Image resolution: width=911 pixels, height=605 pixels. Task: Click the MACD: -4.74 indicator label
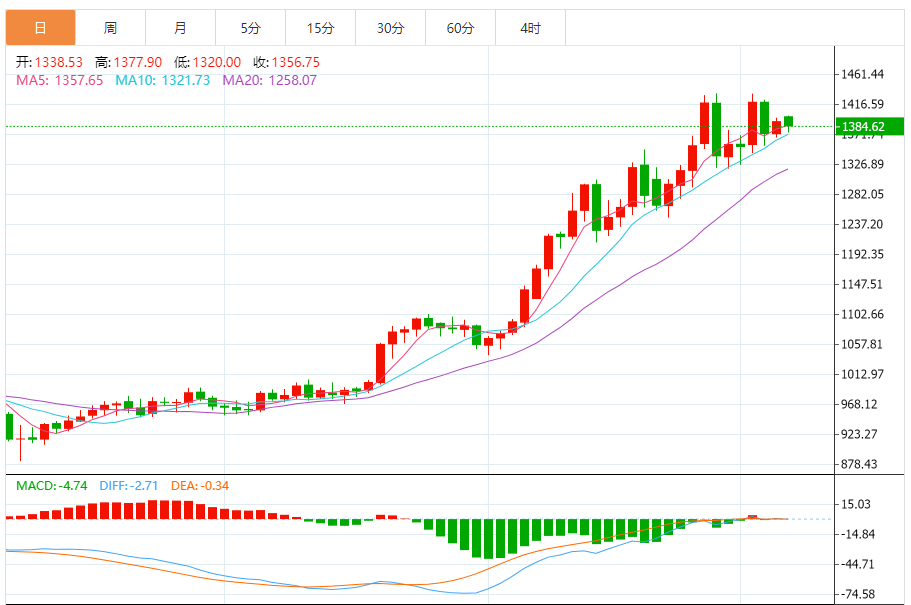[52, 486]
